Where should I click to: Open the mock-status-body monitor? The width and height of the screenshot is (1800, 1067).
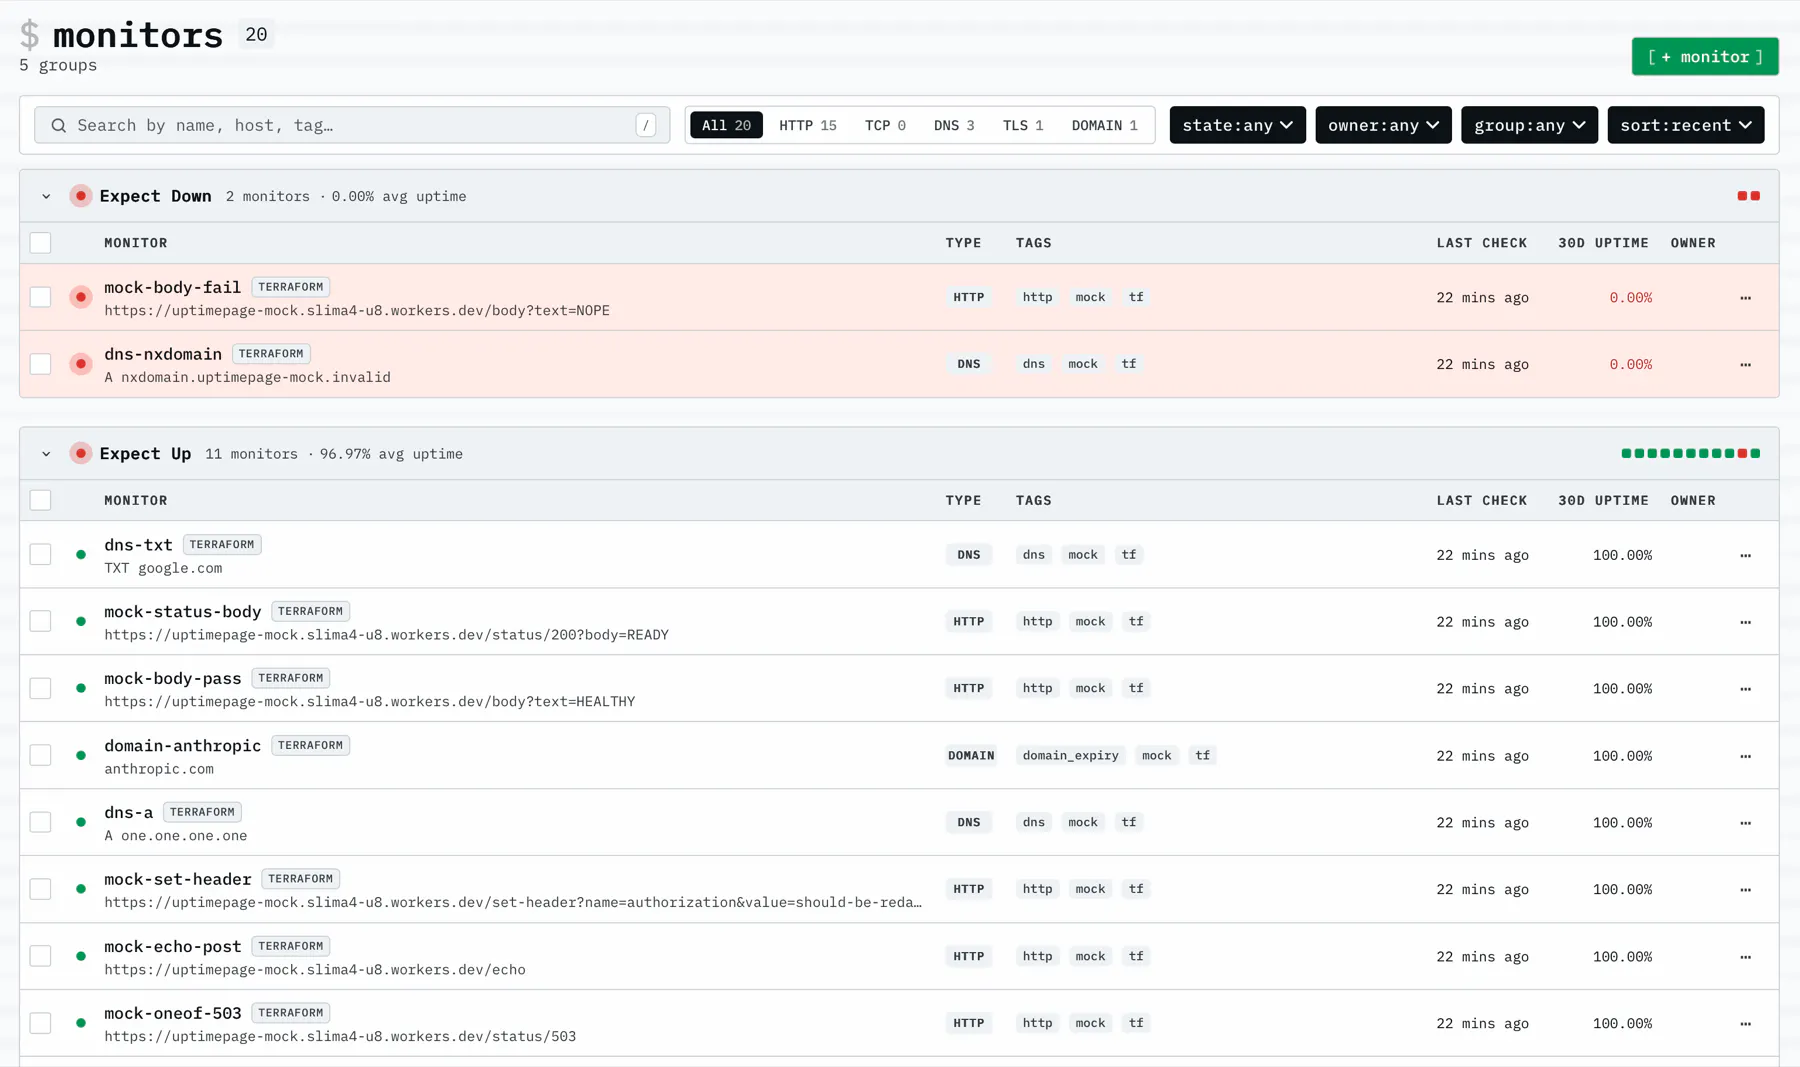(182, 611)
